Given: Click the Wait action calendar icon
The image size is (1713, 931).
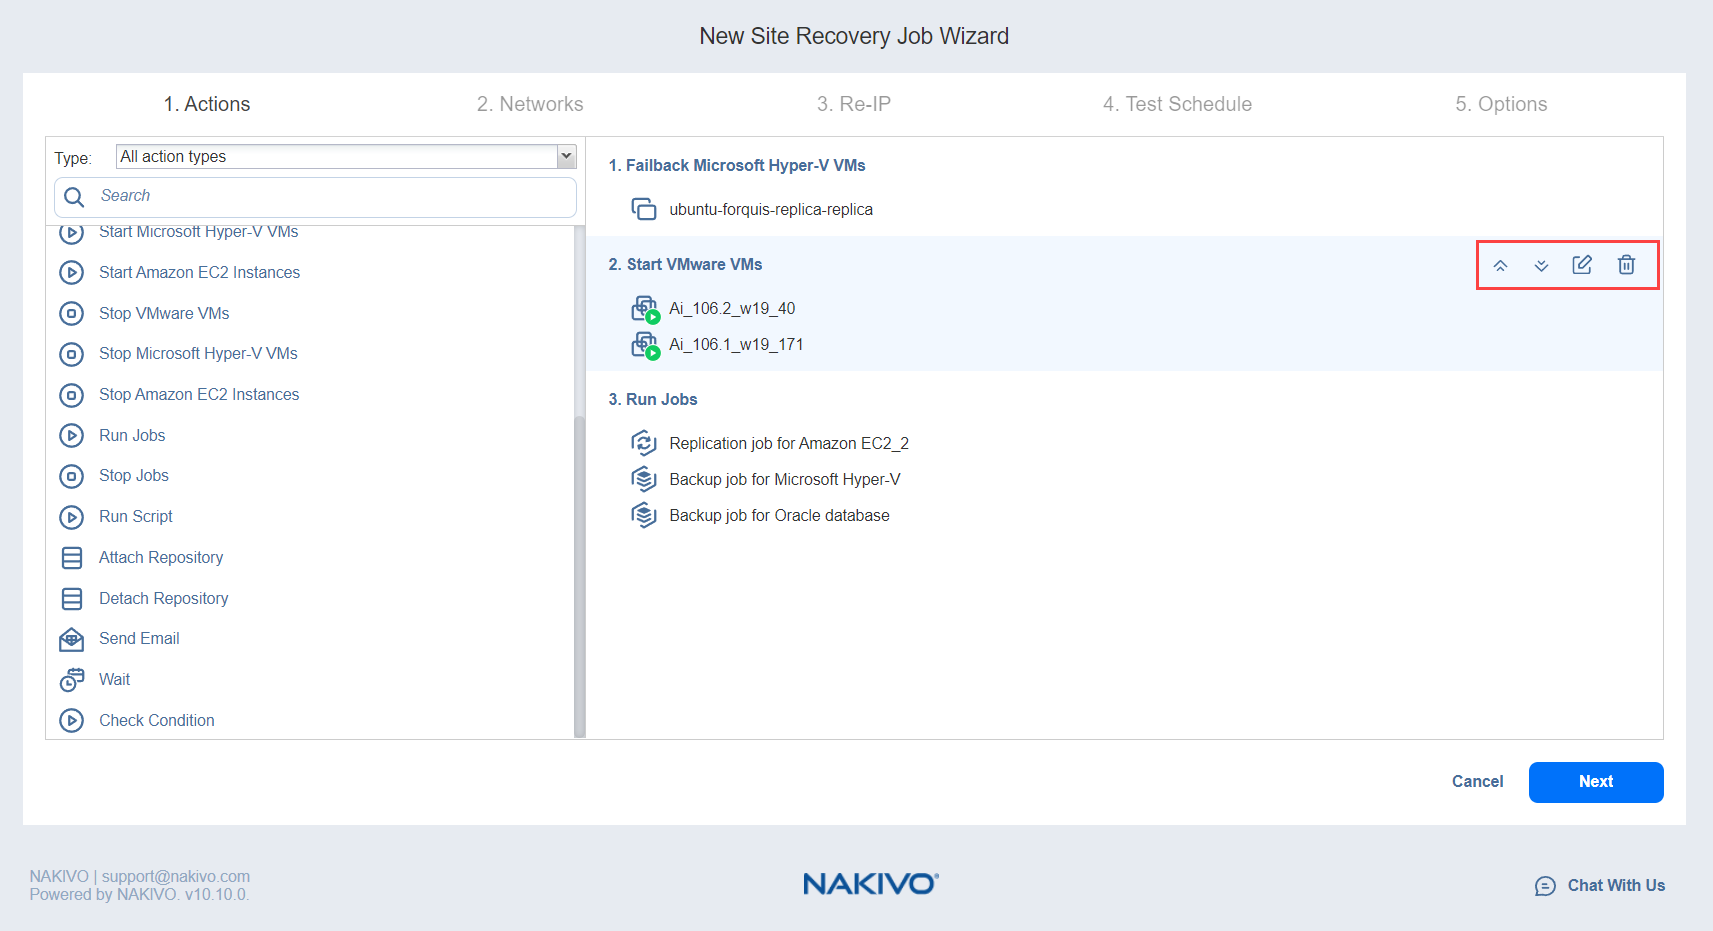Looking at the screenshot, I should [x=71, y=680].
